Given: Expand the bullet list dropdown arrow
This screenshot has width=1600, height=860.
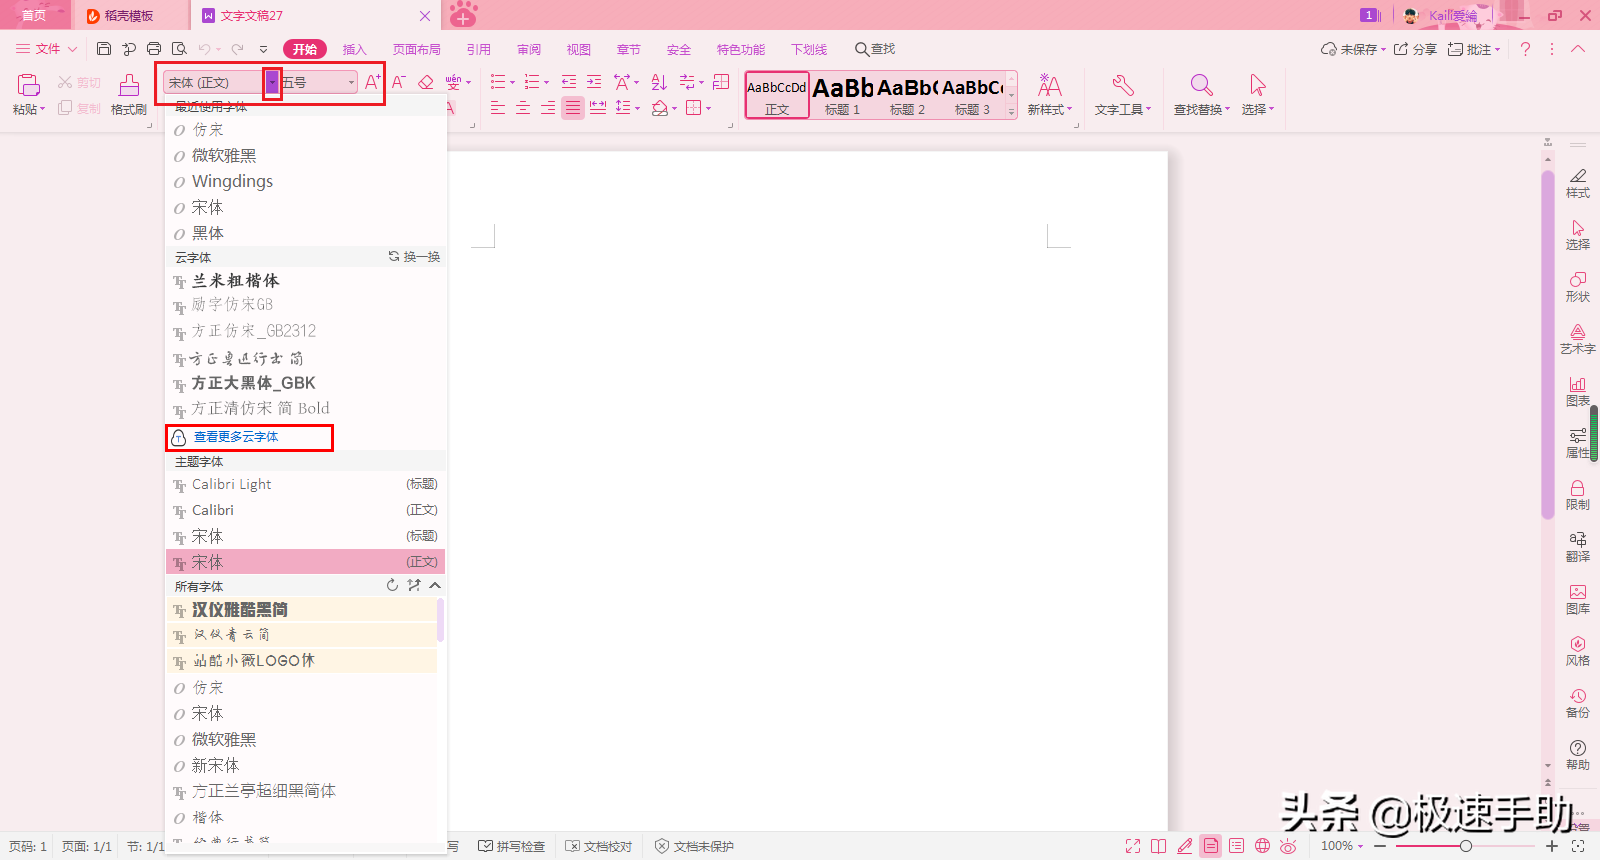Looking at the screenshot, I should 513,83.
